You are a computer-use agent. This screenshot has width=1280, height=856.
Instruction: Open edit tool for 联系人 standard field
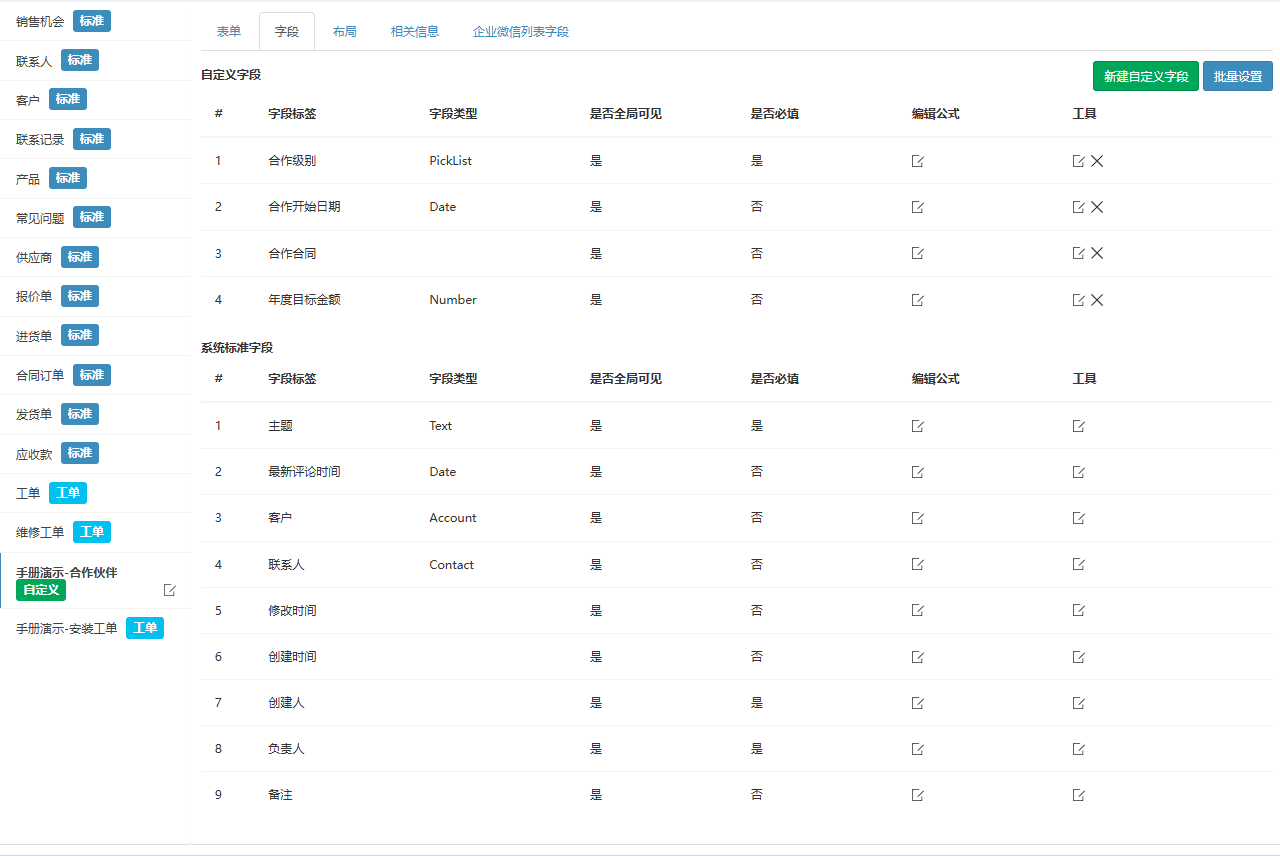1078,564
